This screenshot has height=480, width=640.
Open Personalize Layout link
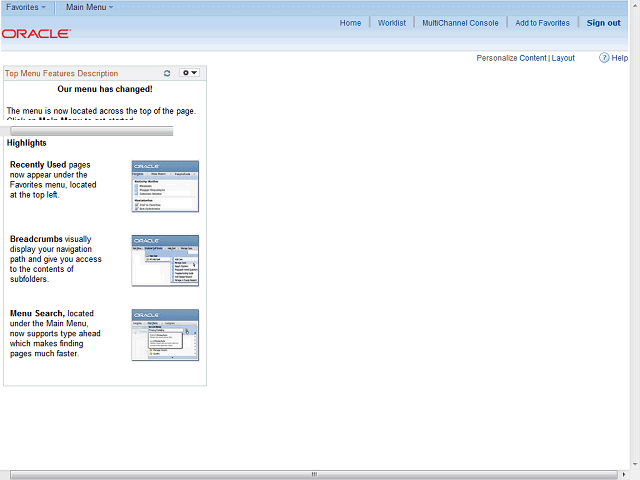tap(563, 58)
